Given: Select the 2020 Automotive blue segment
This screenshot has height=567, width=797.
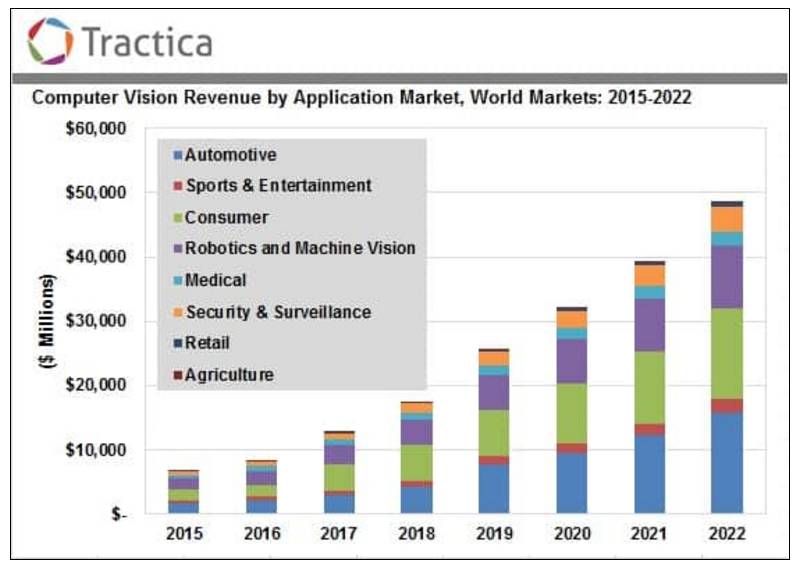Looking at the screenshot, I should 571,483.
